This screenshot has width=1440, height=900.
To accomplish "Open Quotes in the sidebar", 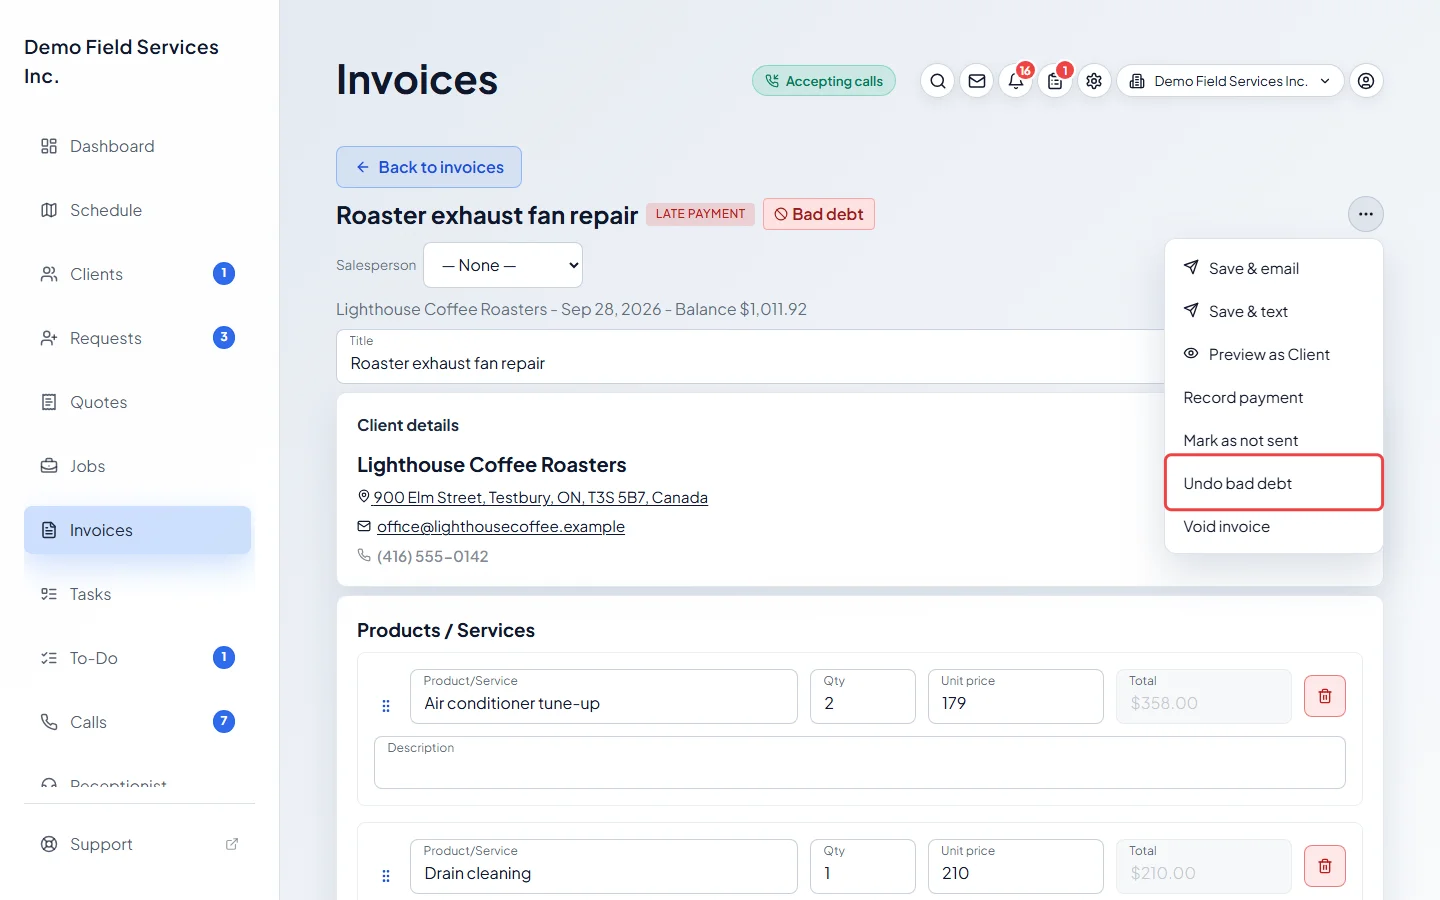I will [138, 402].
